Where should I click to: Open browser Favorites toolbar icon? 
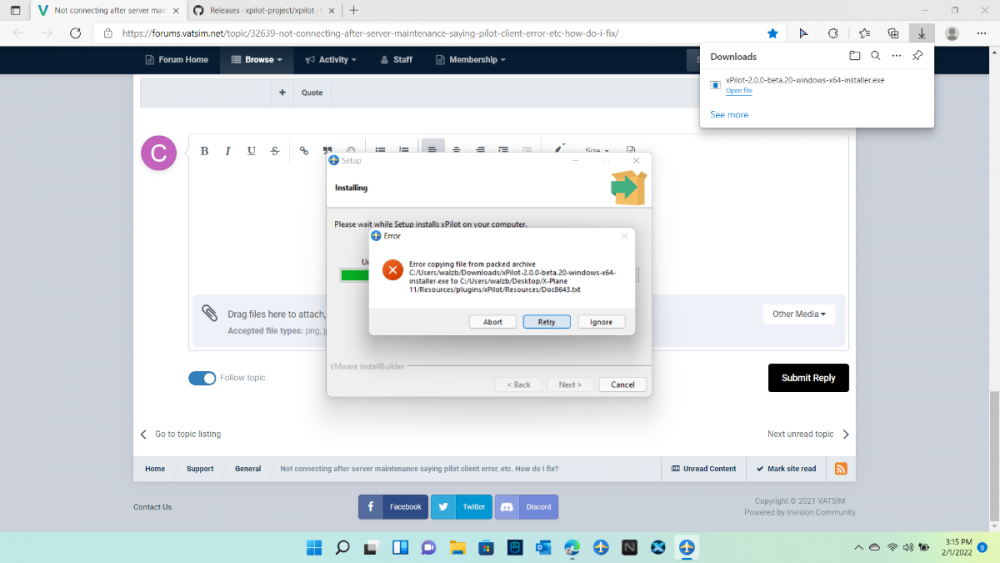pos(864,33)
